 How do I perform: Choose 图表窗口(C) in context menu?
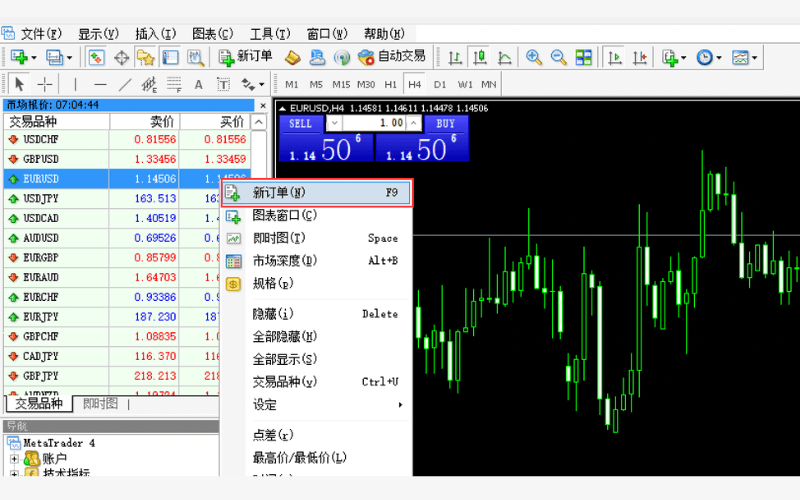(316, 215)
